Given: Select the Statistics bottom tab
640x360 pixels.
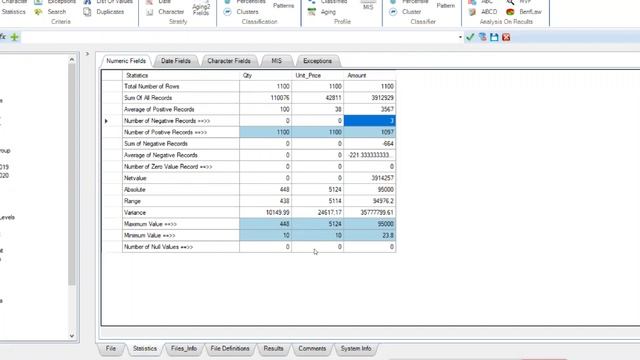Looking at the screenshot, I should coord(145,349).
